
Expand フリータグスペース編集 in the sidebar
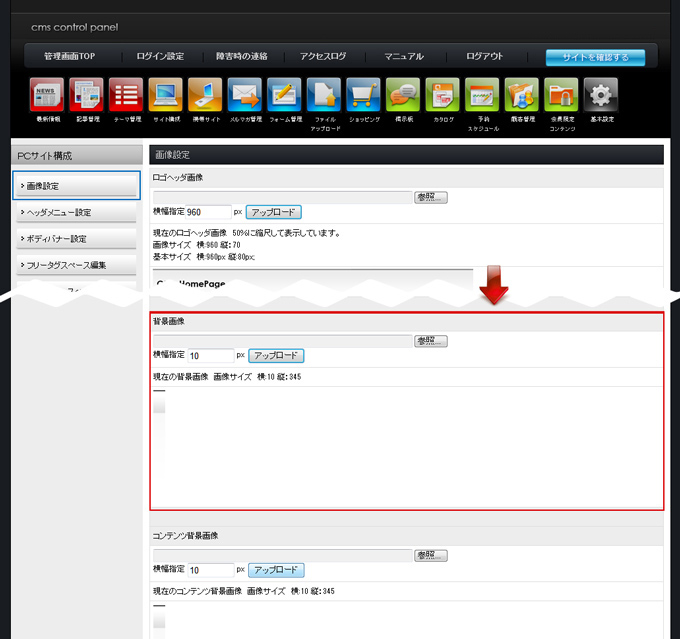76,265
